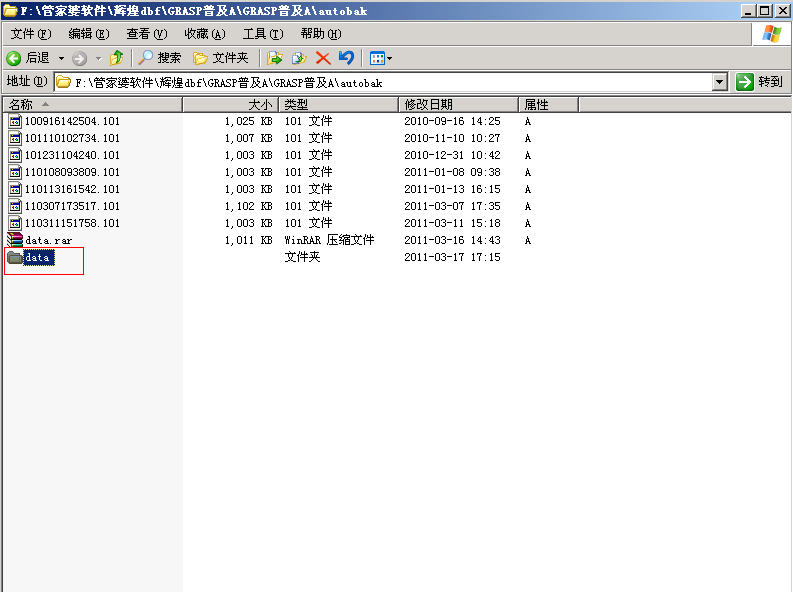Screen dimensions: 793x592
Task: Click the address bar path field
Action: pos(390,82)
